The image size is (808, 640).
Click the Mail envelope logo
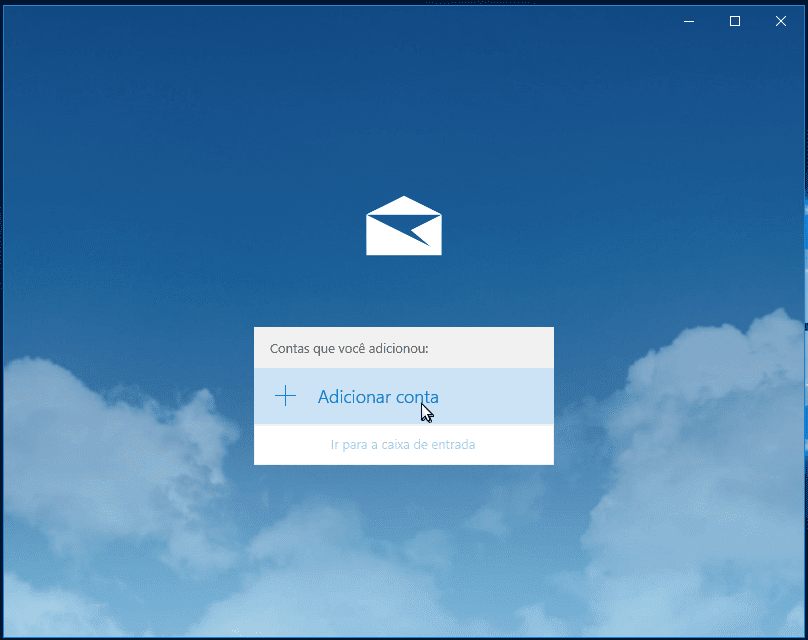[403, 226]
